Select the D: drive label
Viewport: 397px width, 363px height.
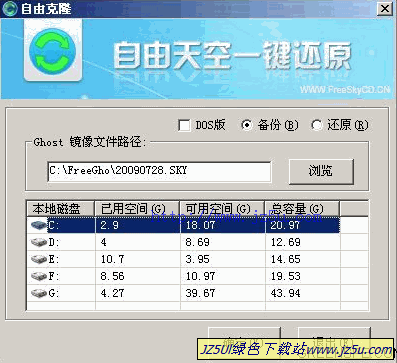click(x=54, y=242)
